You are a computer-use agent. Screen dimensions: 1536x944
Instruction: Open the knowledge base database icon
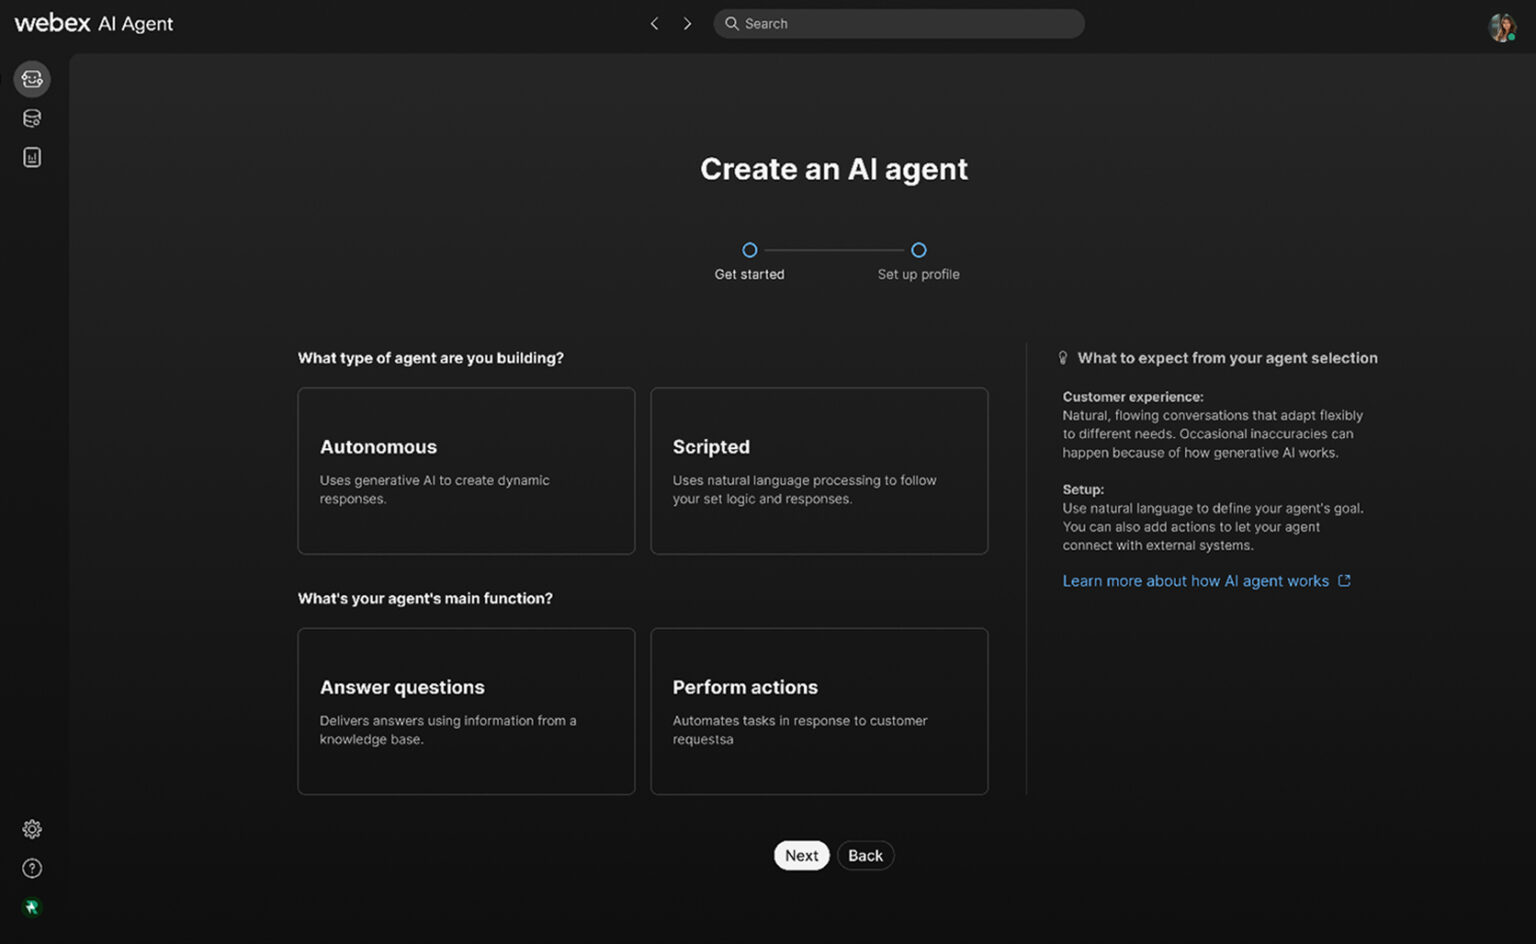[x=31, y=117]
